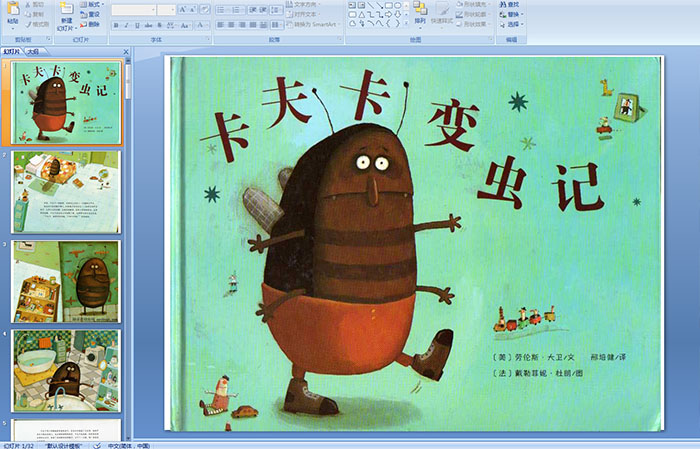The height and width of the screenshot is (449, 700).
Task: Open Change Case (Aa) dropdown
Action: 185,25
